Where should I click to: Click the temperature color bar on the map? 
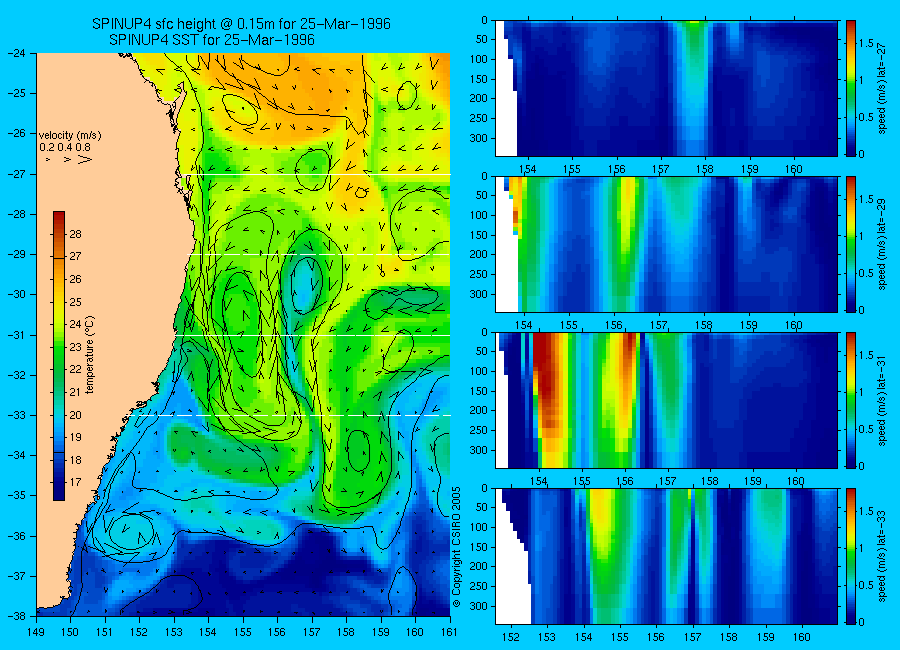coord(59,356)
